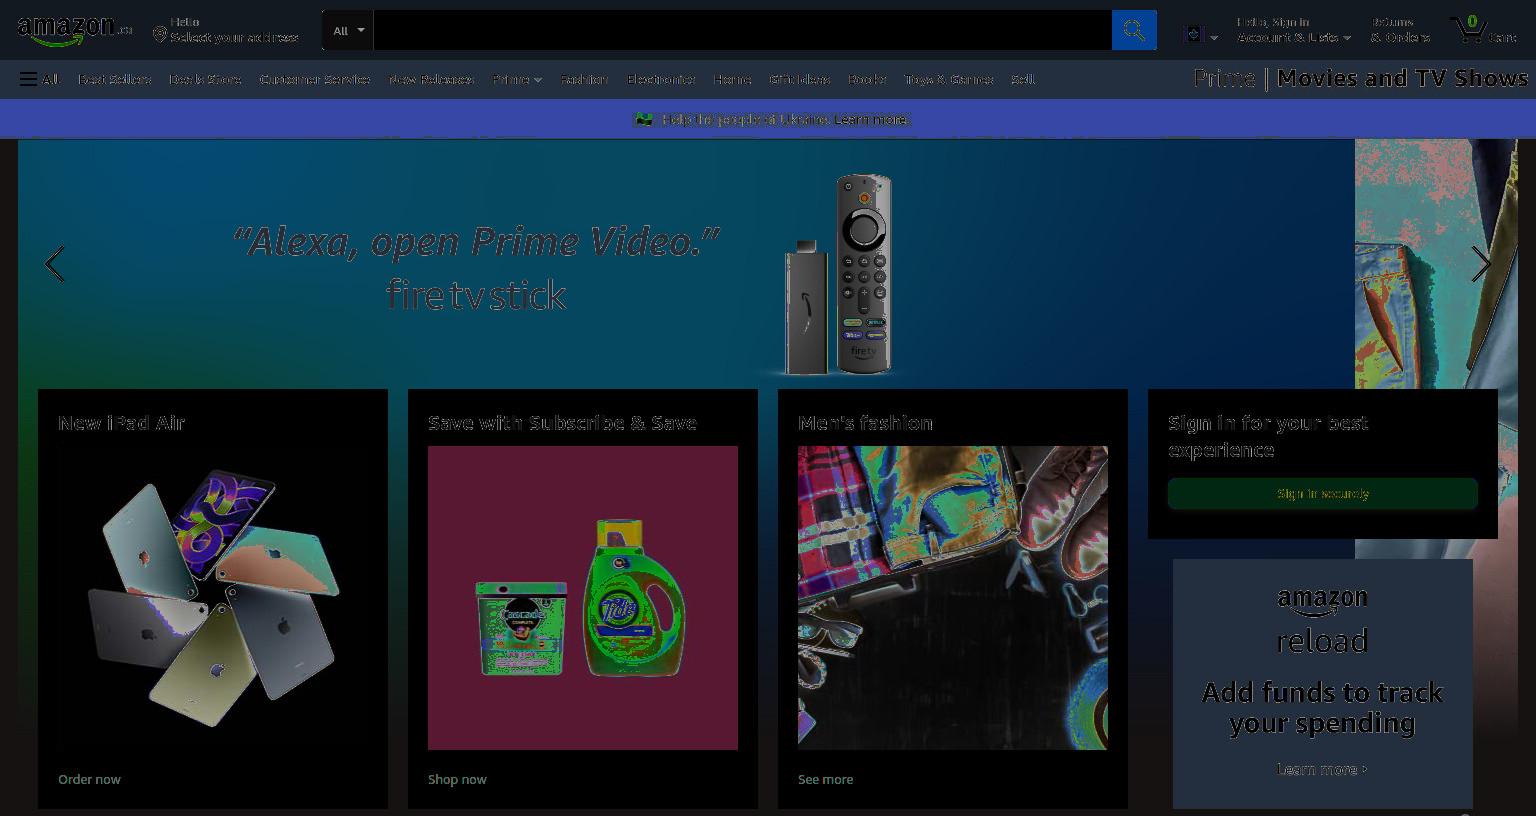This screenshot has height=816, width=1536.
Task: Open the shopping cart
Action: coord(1483,30)
